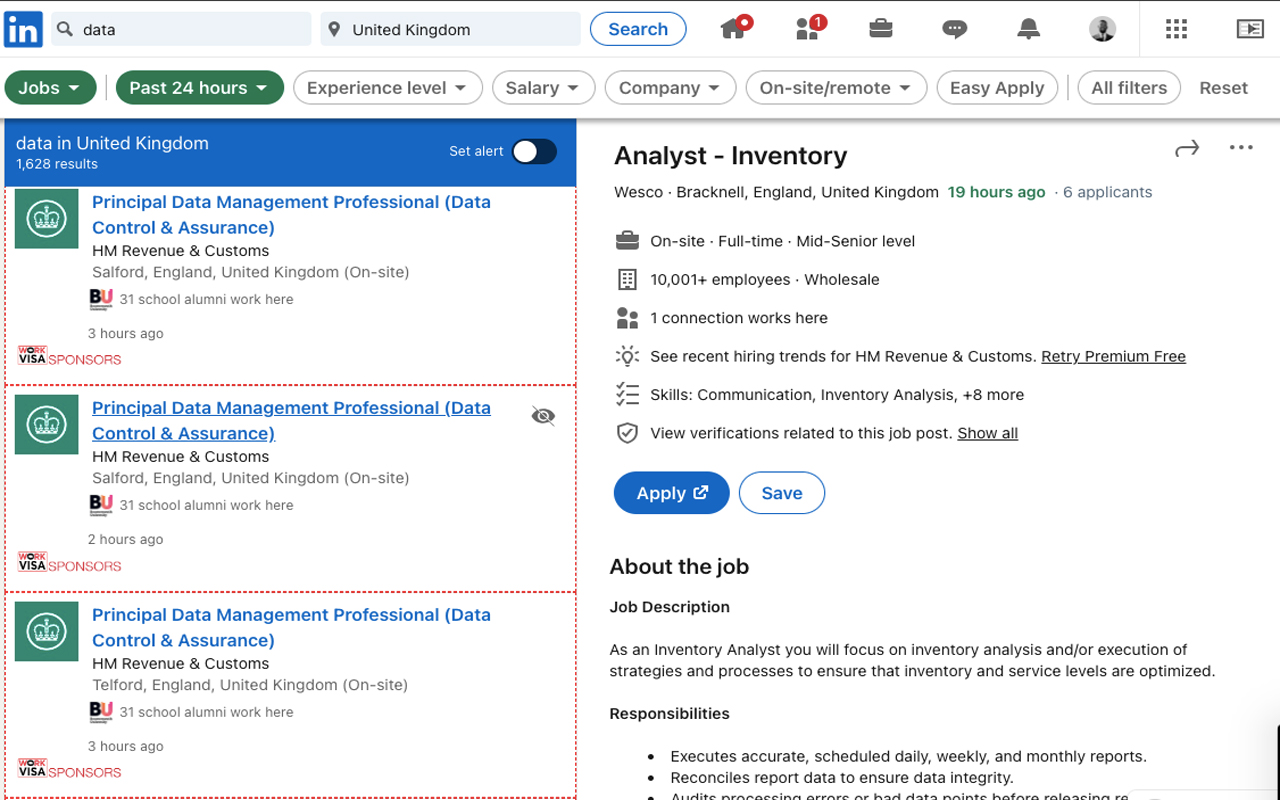
Task: Hide the 2 hours ago HMRC job
Action: coord(543,416)
